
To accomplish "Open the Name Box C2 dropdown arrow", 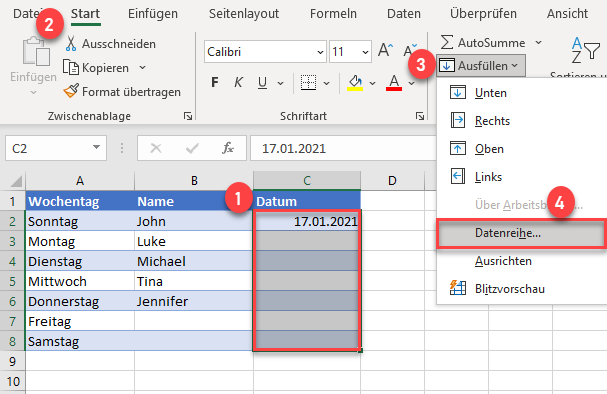I will coord(96,147).
